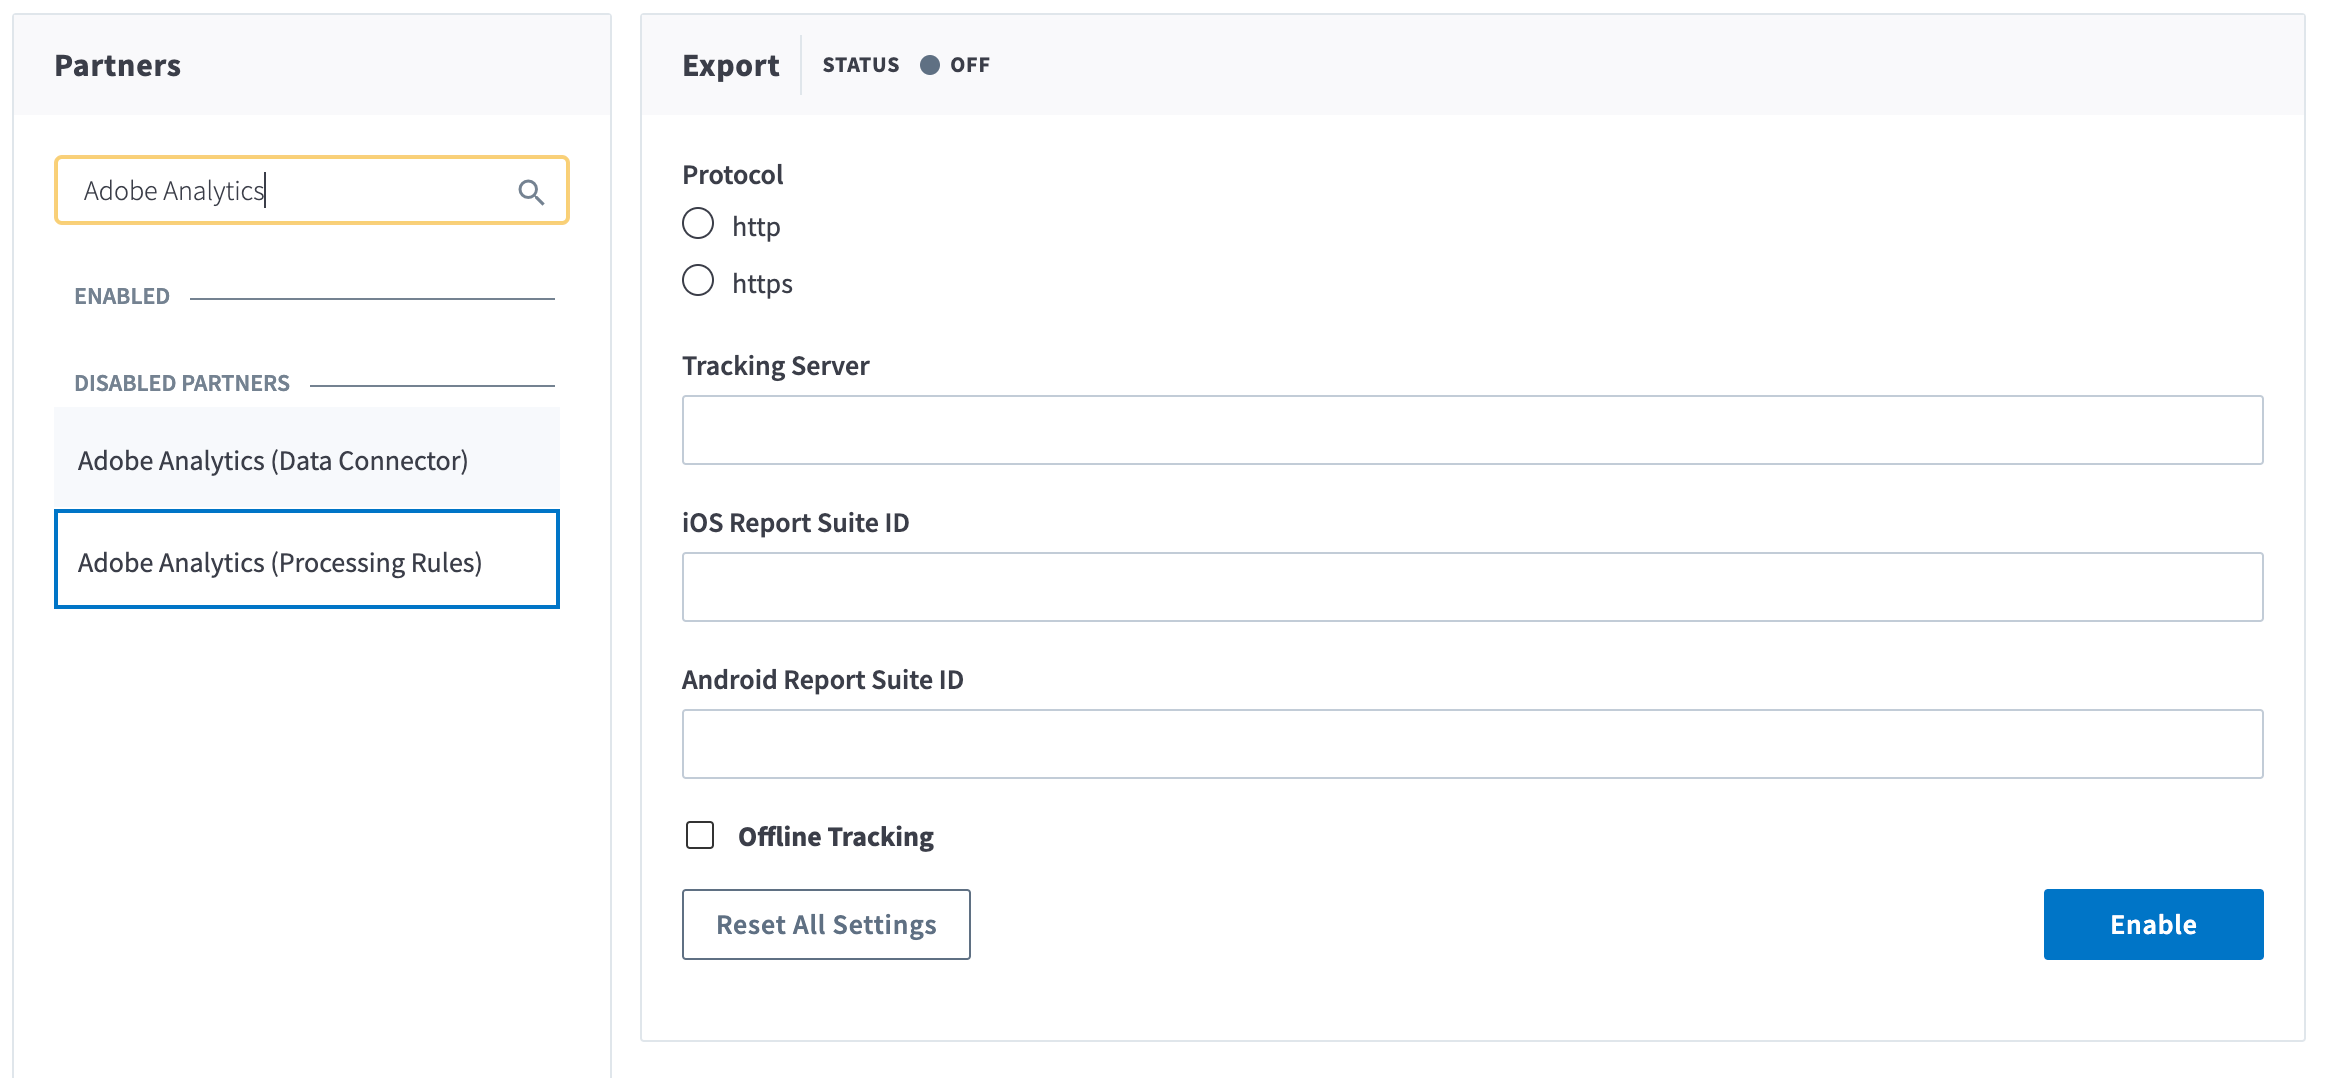Click the OFF status indicator dot
This screenshot has width=2336, height=1078.
click(x=929, y=65)
